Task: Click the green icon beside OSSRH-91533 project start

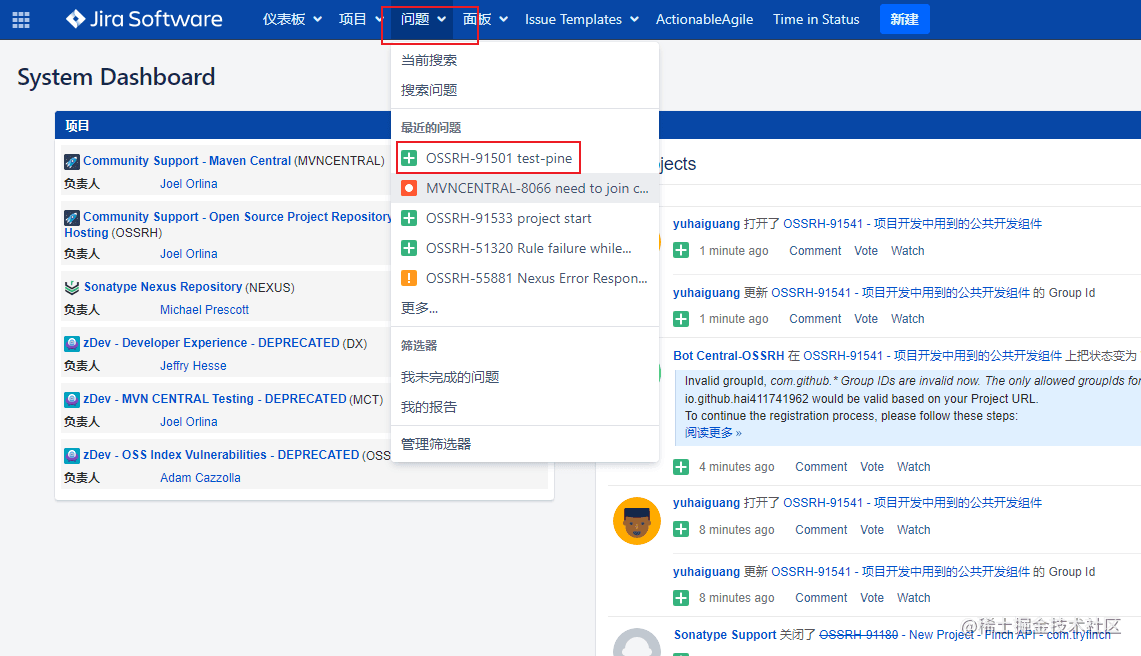Action: pyautogui.click(x=409, y=218)
